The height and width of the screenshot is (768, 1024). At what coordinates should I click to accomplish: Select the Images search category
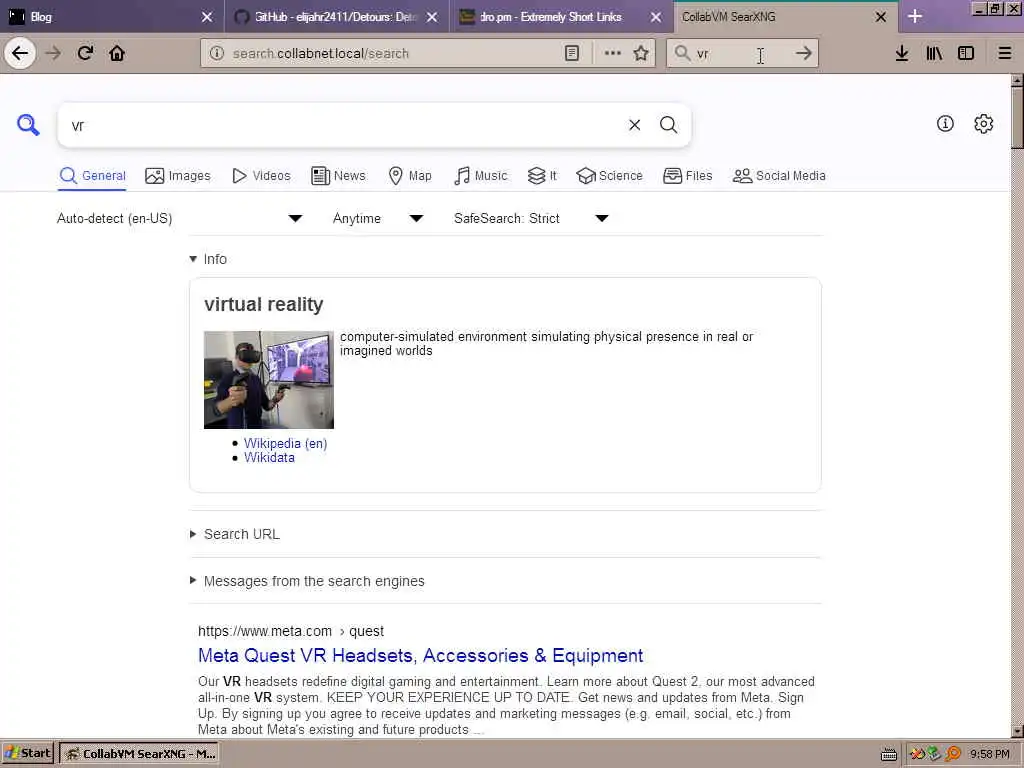[x=178, y=176]
